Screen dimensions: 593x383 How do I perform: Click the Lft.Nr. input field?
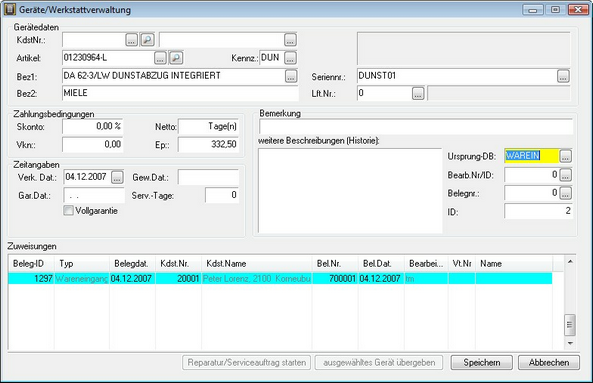384,93
